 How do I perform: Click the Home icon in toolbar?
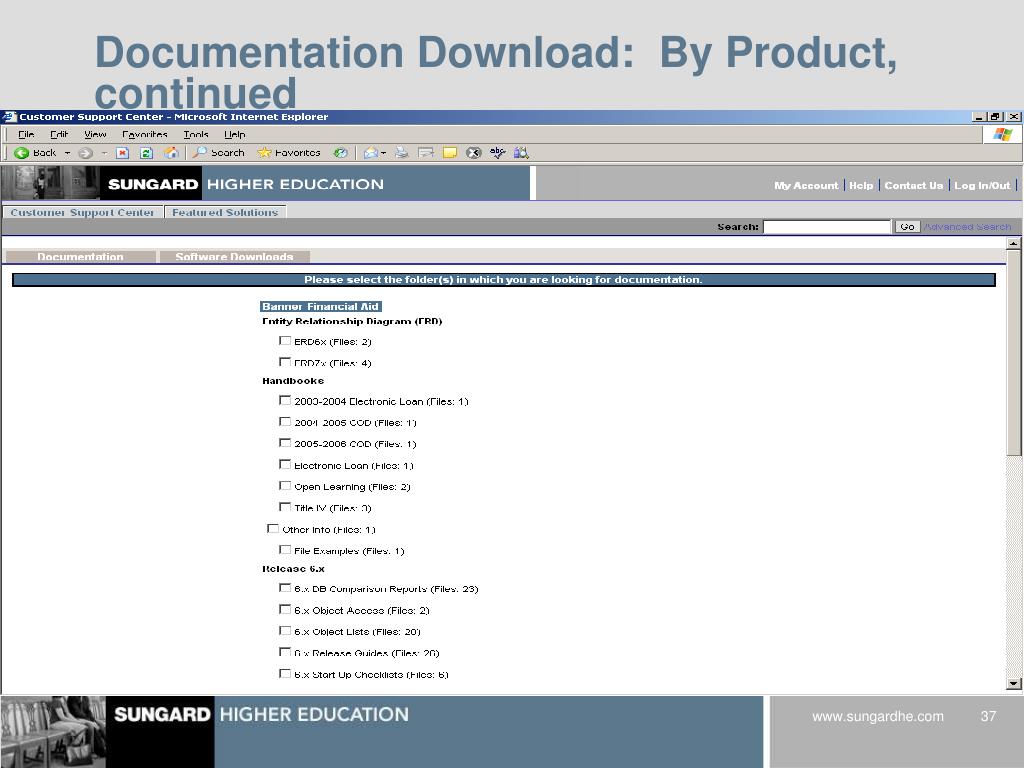(171, 153)
